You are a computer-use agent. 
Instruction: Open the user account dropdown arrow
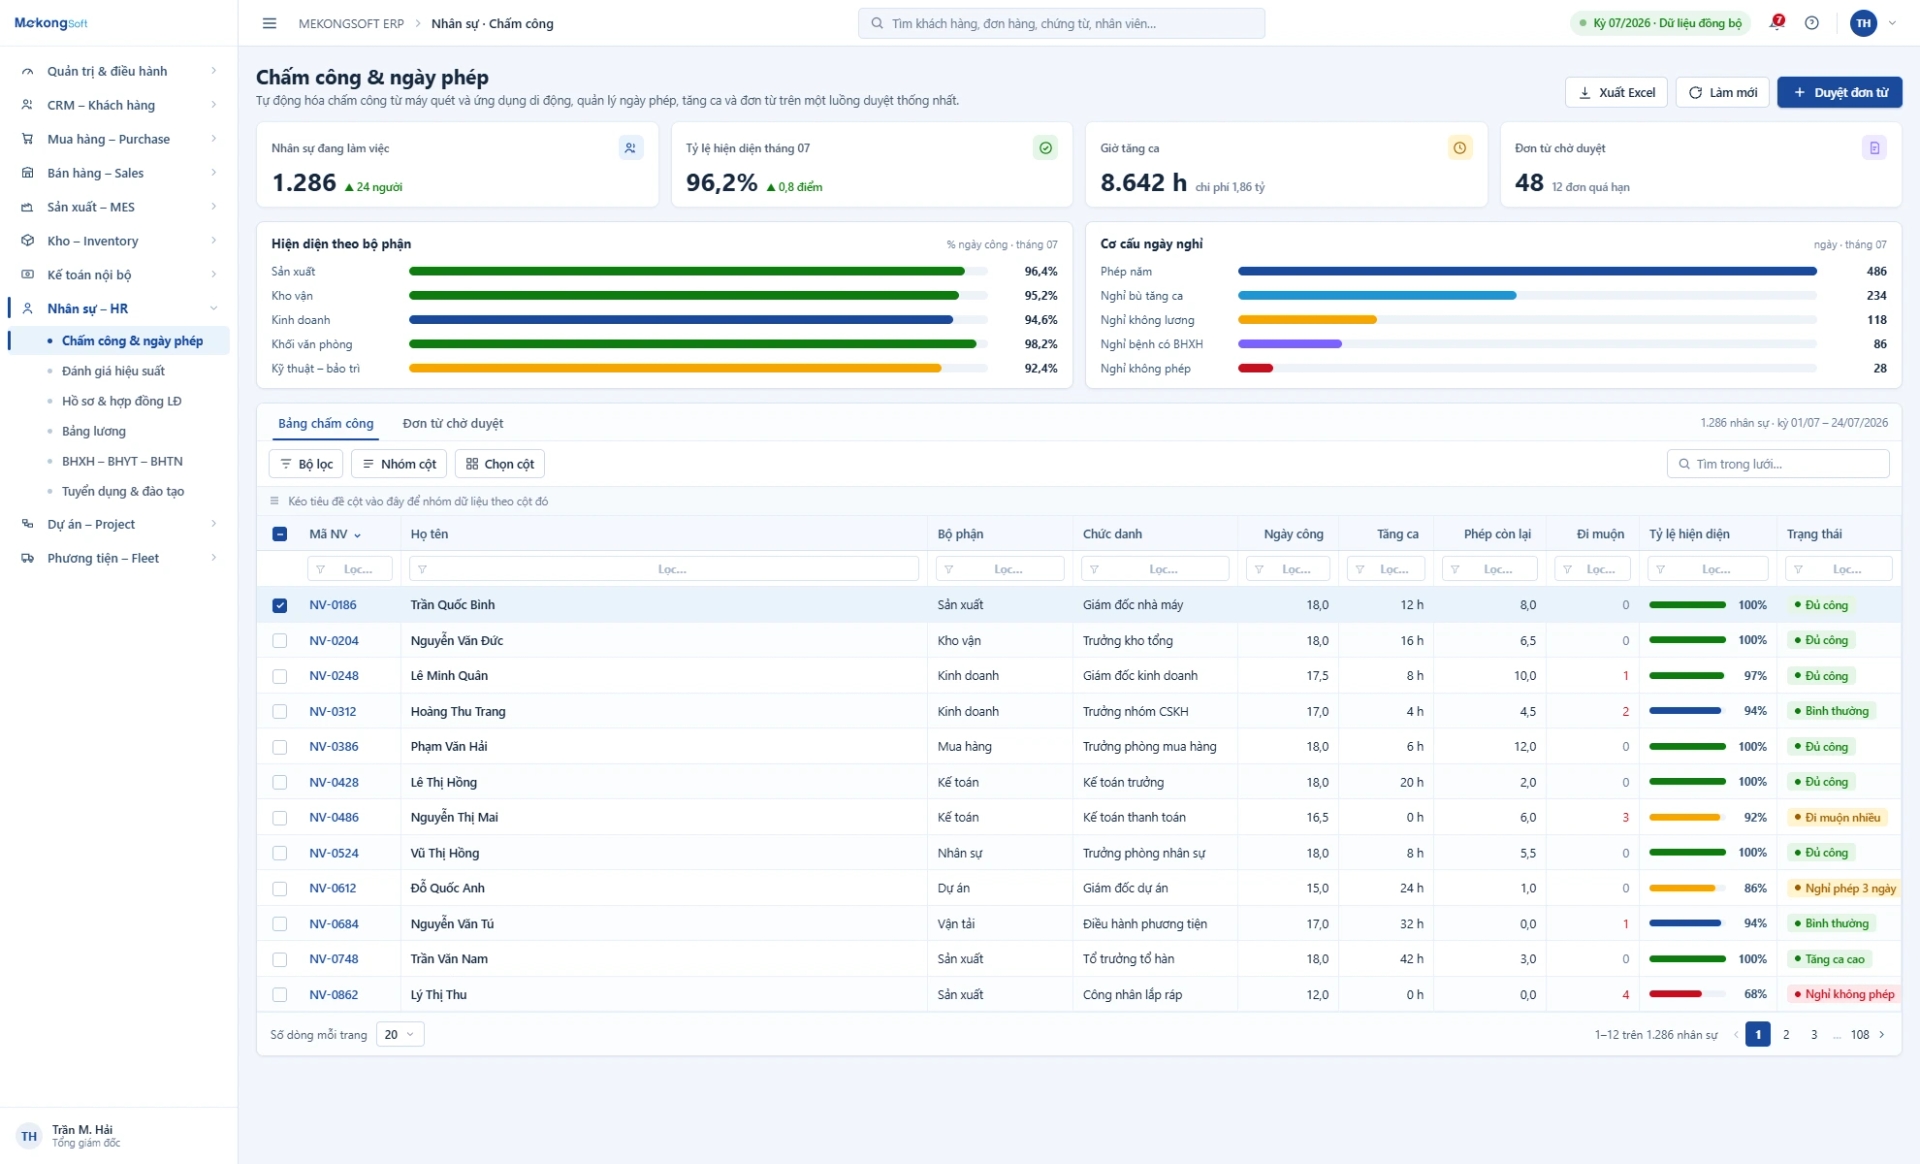click(1892, 23)
